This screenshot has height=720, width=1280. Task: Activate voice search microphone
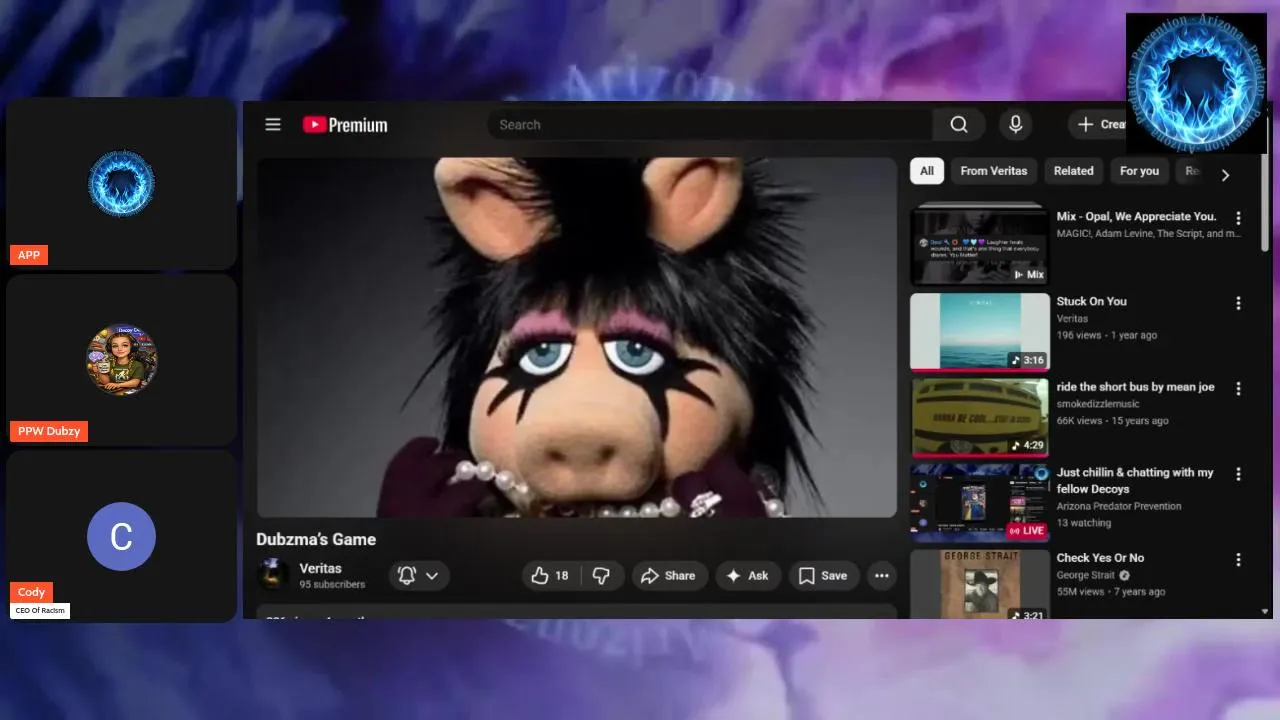(1015, 124)
